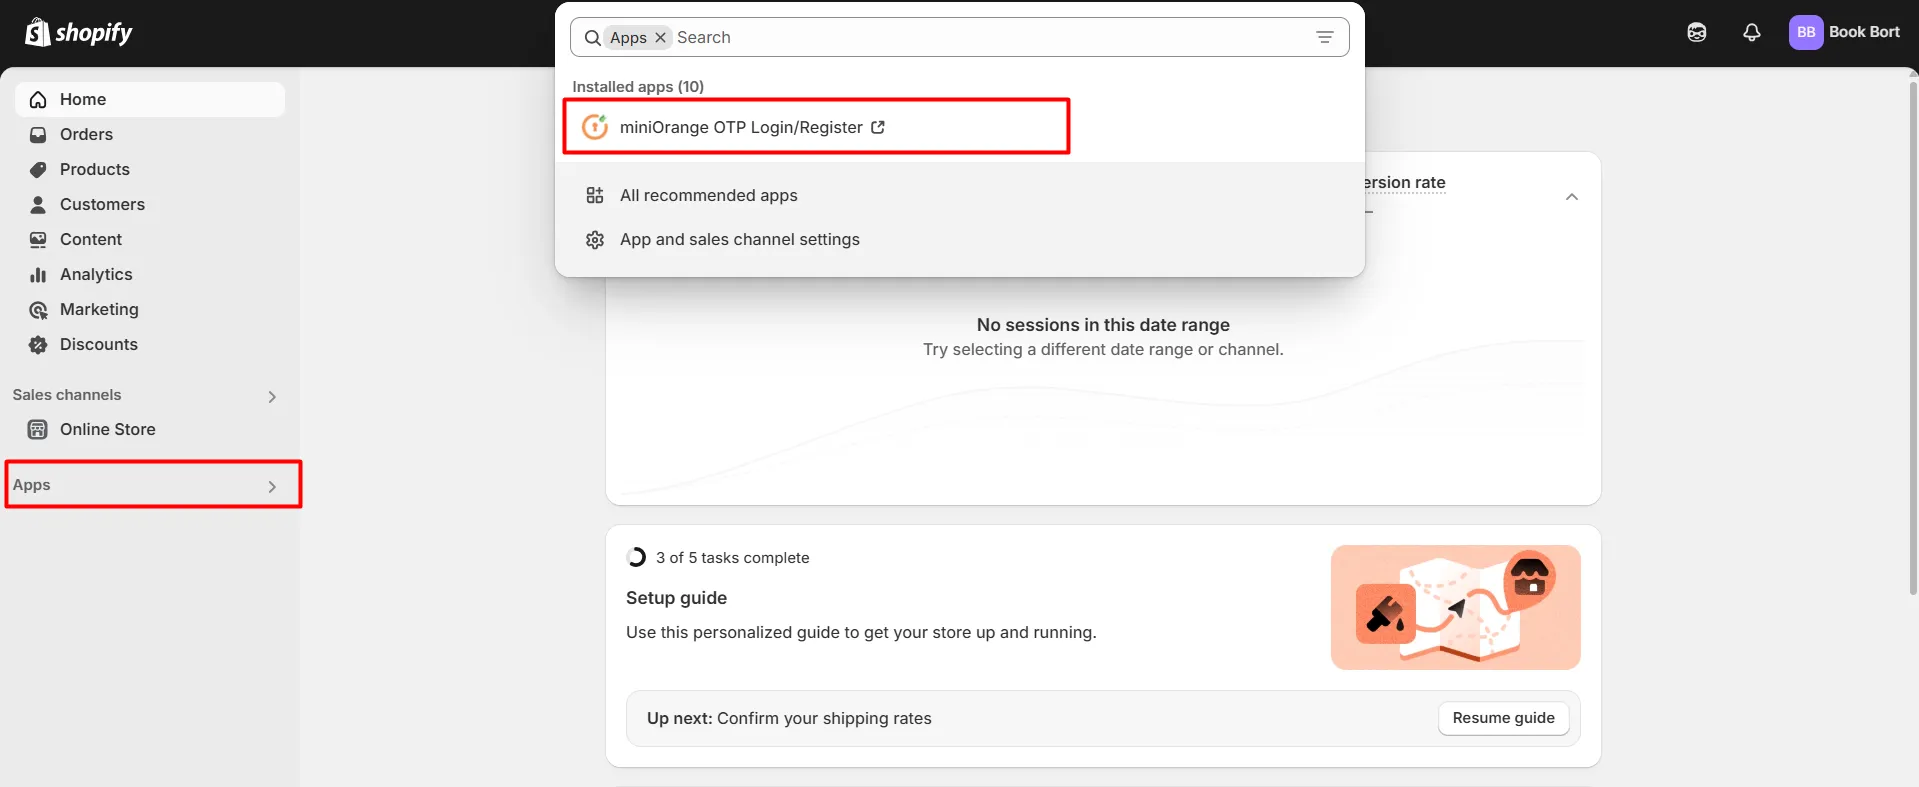1919x787 pixels.
Task: Click the 'Setup guide' heading
Action: (x=676, y=598)
